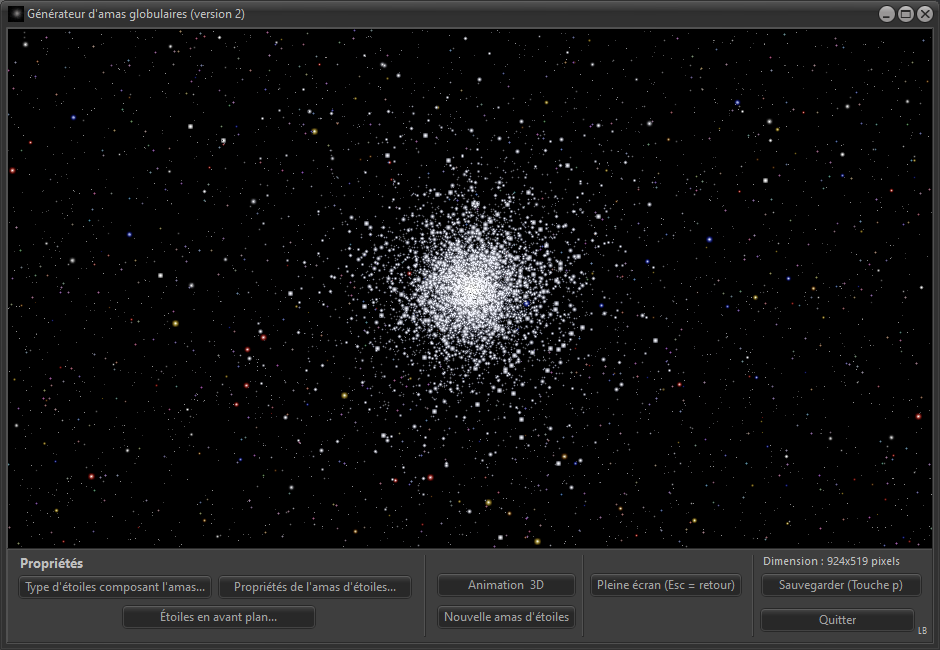Click the small "LB" text in bottom-right corner

tap(922, 630)
